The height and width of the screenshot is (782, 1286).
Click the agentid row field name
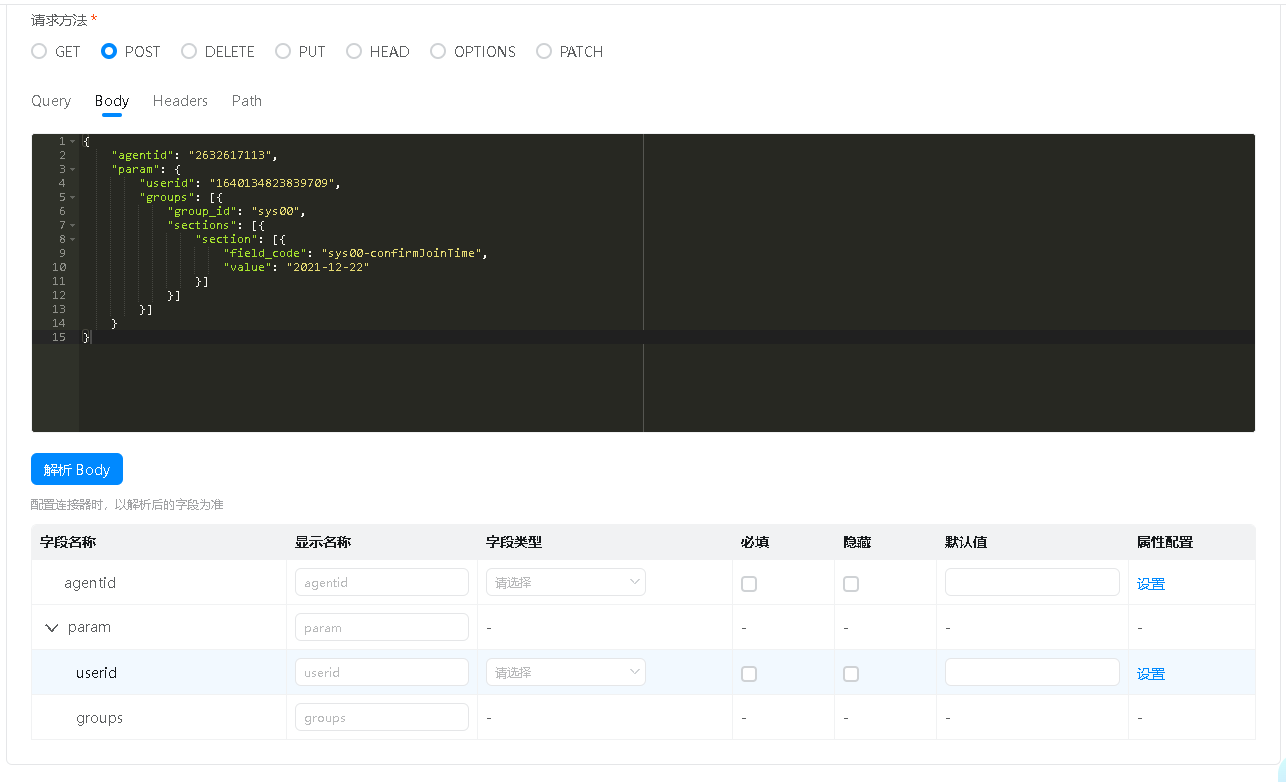click(x=90, y=583)
